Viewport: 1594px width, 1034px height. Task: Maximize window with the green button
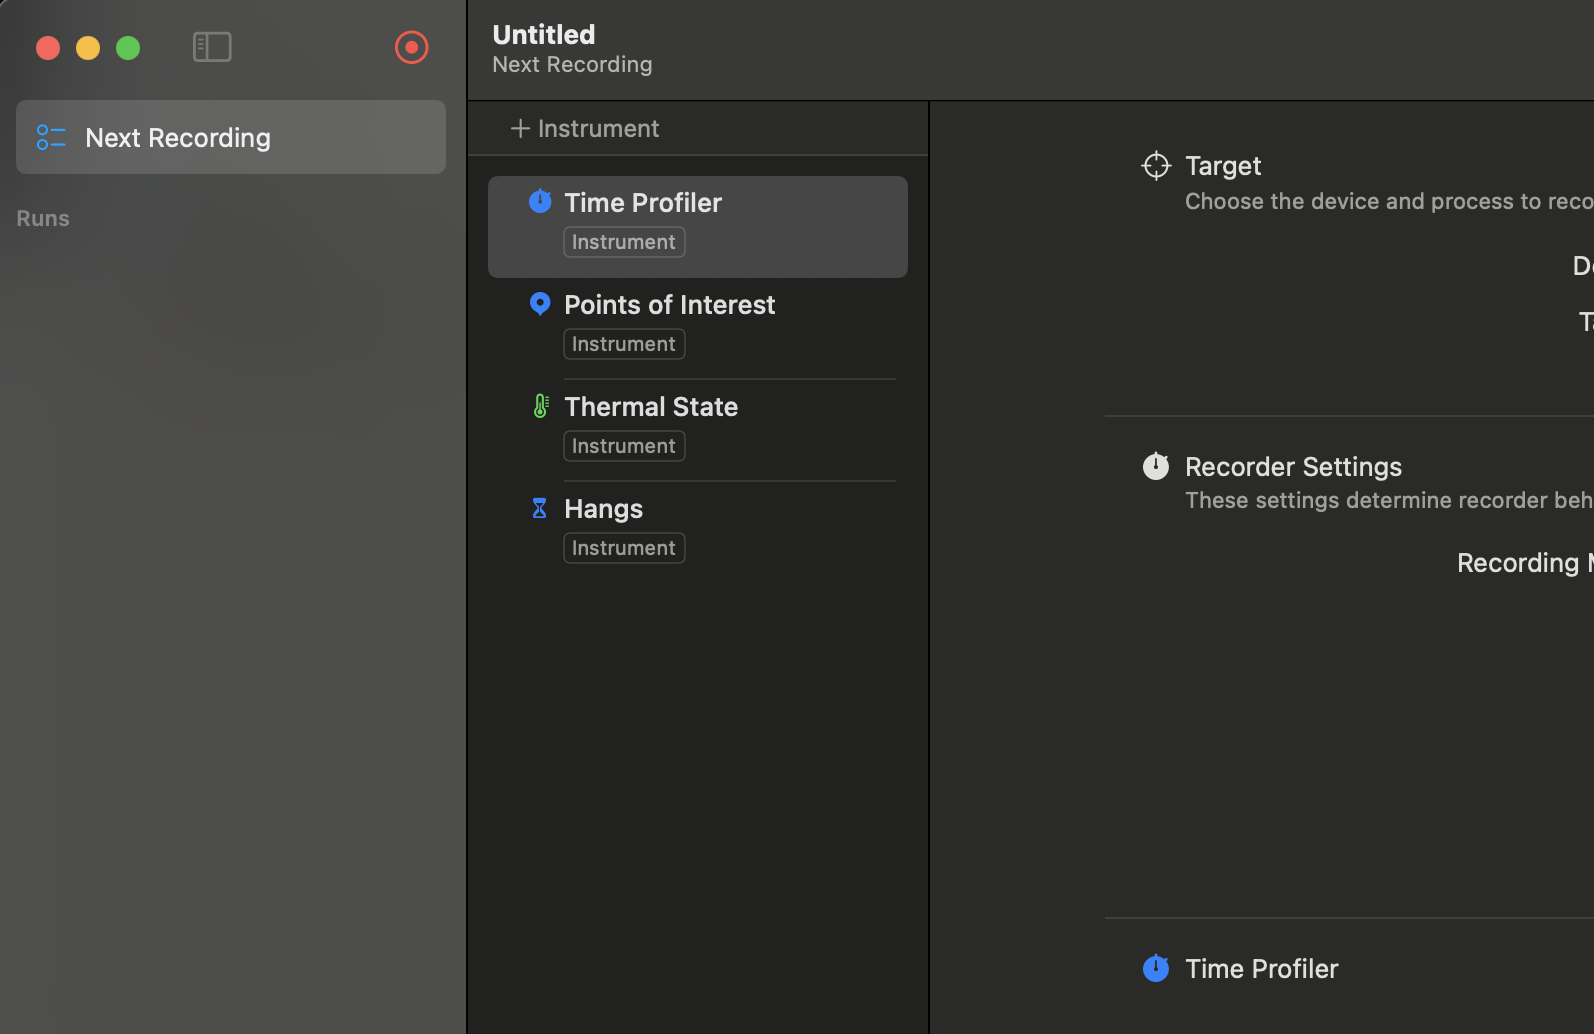click(128, 48)
